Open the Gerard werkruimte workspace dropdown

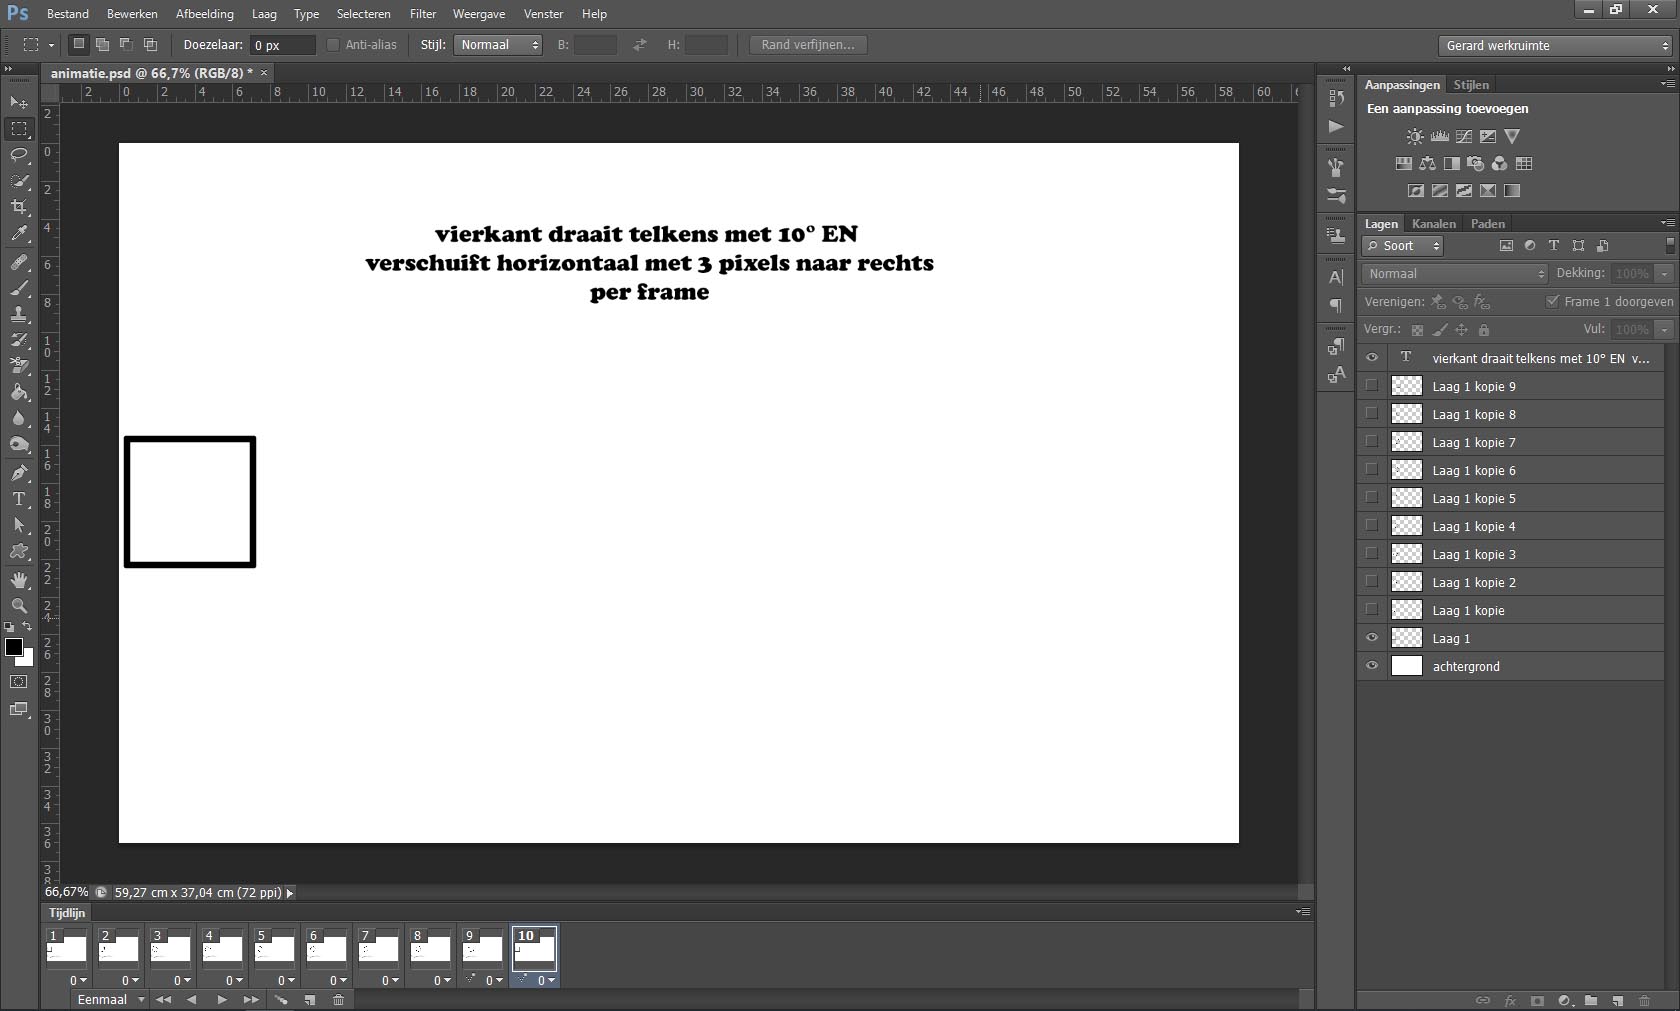[x=1555, y=46]
